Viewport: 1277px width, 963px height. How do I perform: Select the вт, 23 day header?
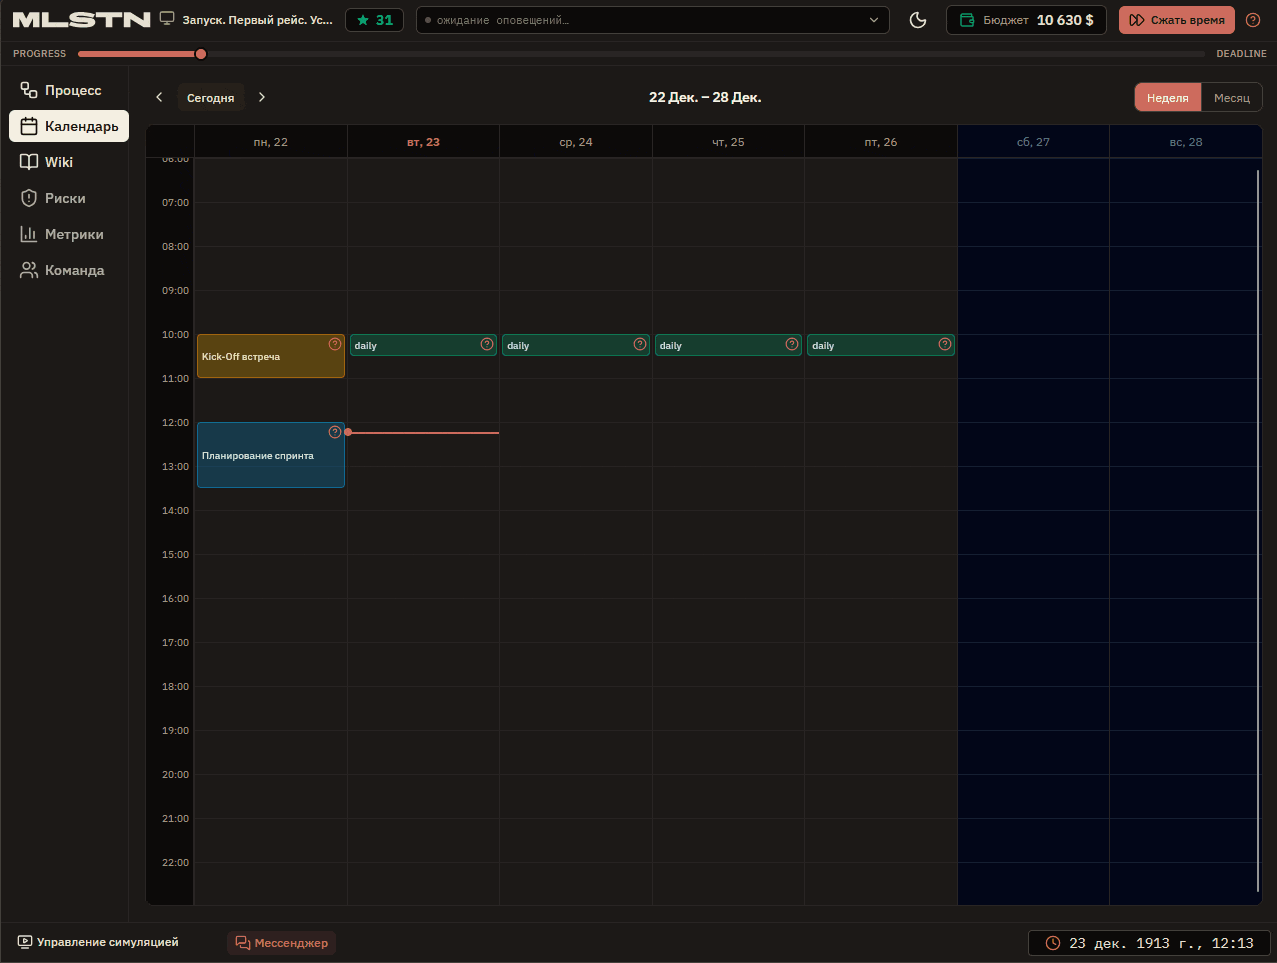pos(423,142)
